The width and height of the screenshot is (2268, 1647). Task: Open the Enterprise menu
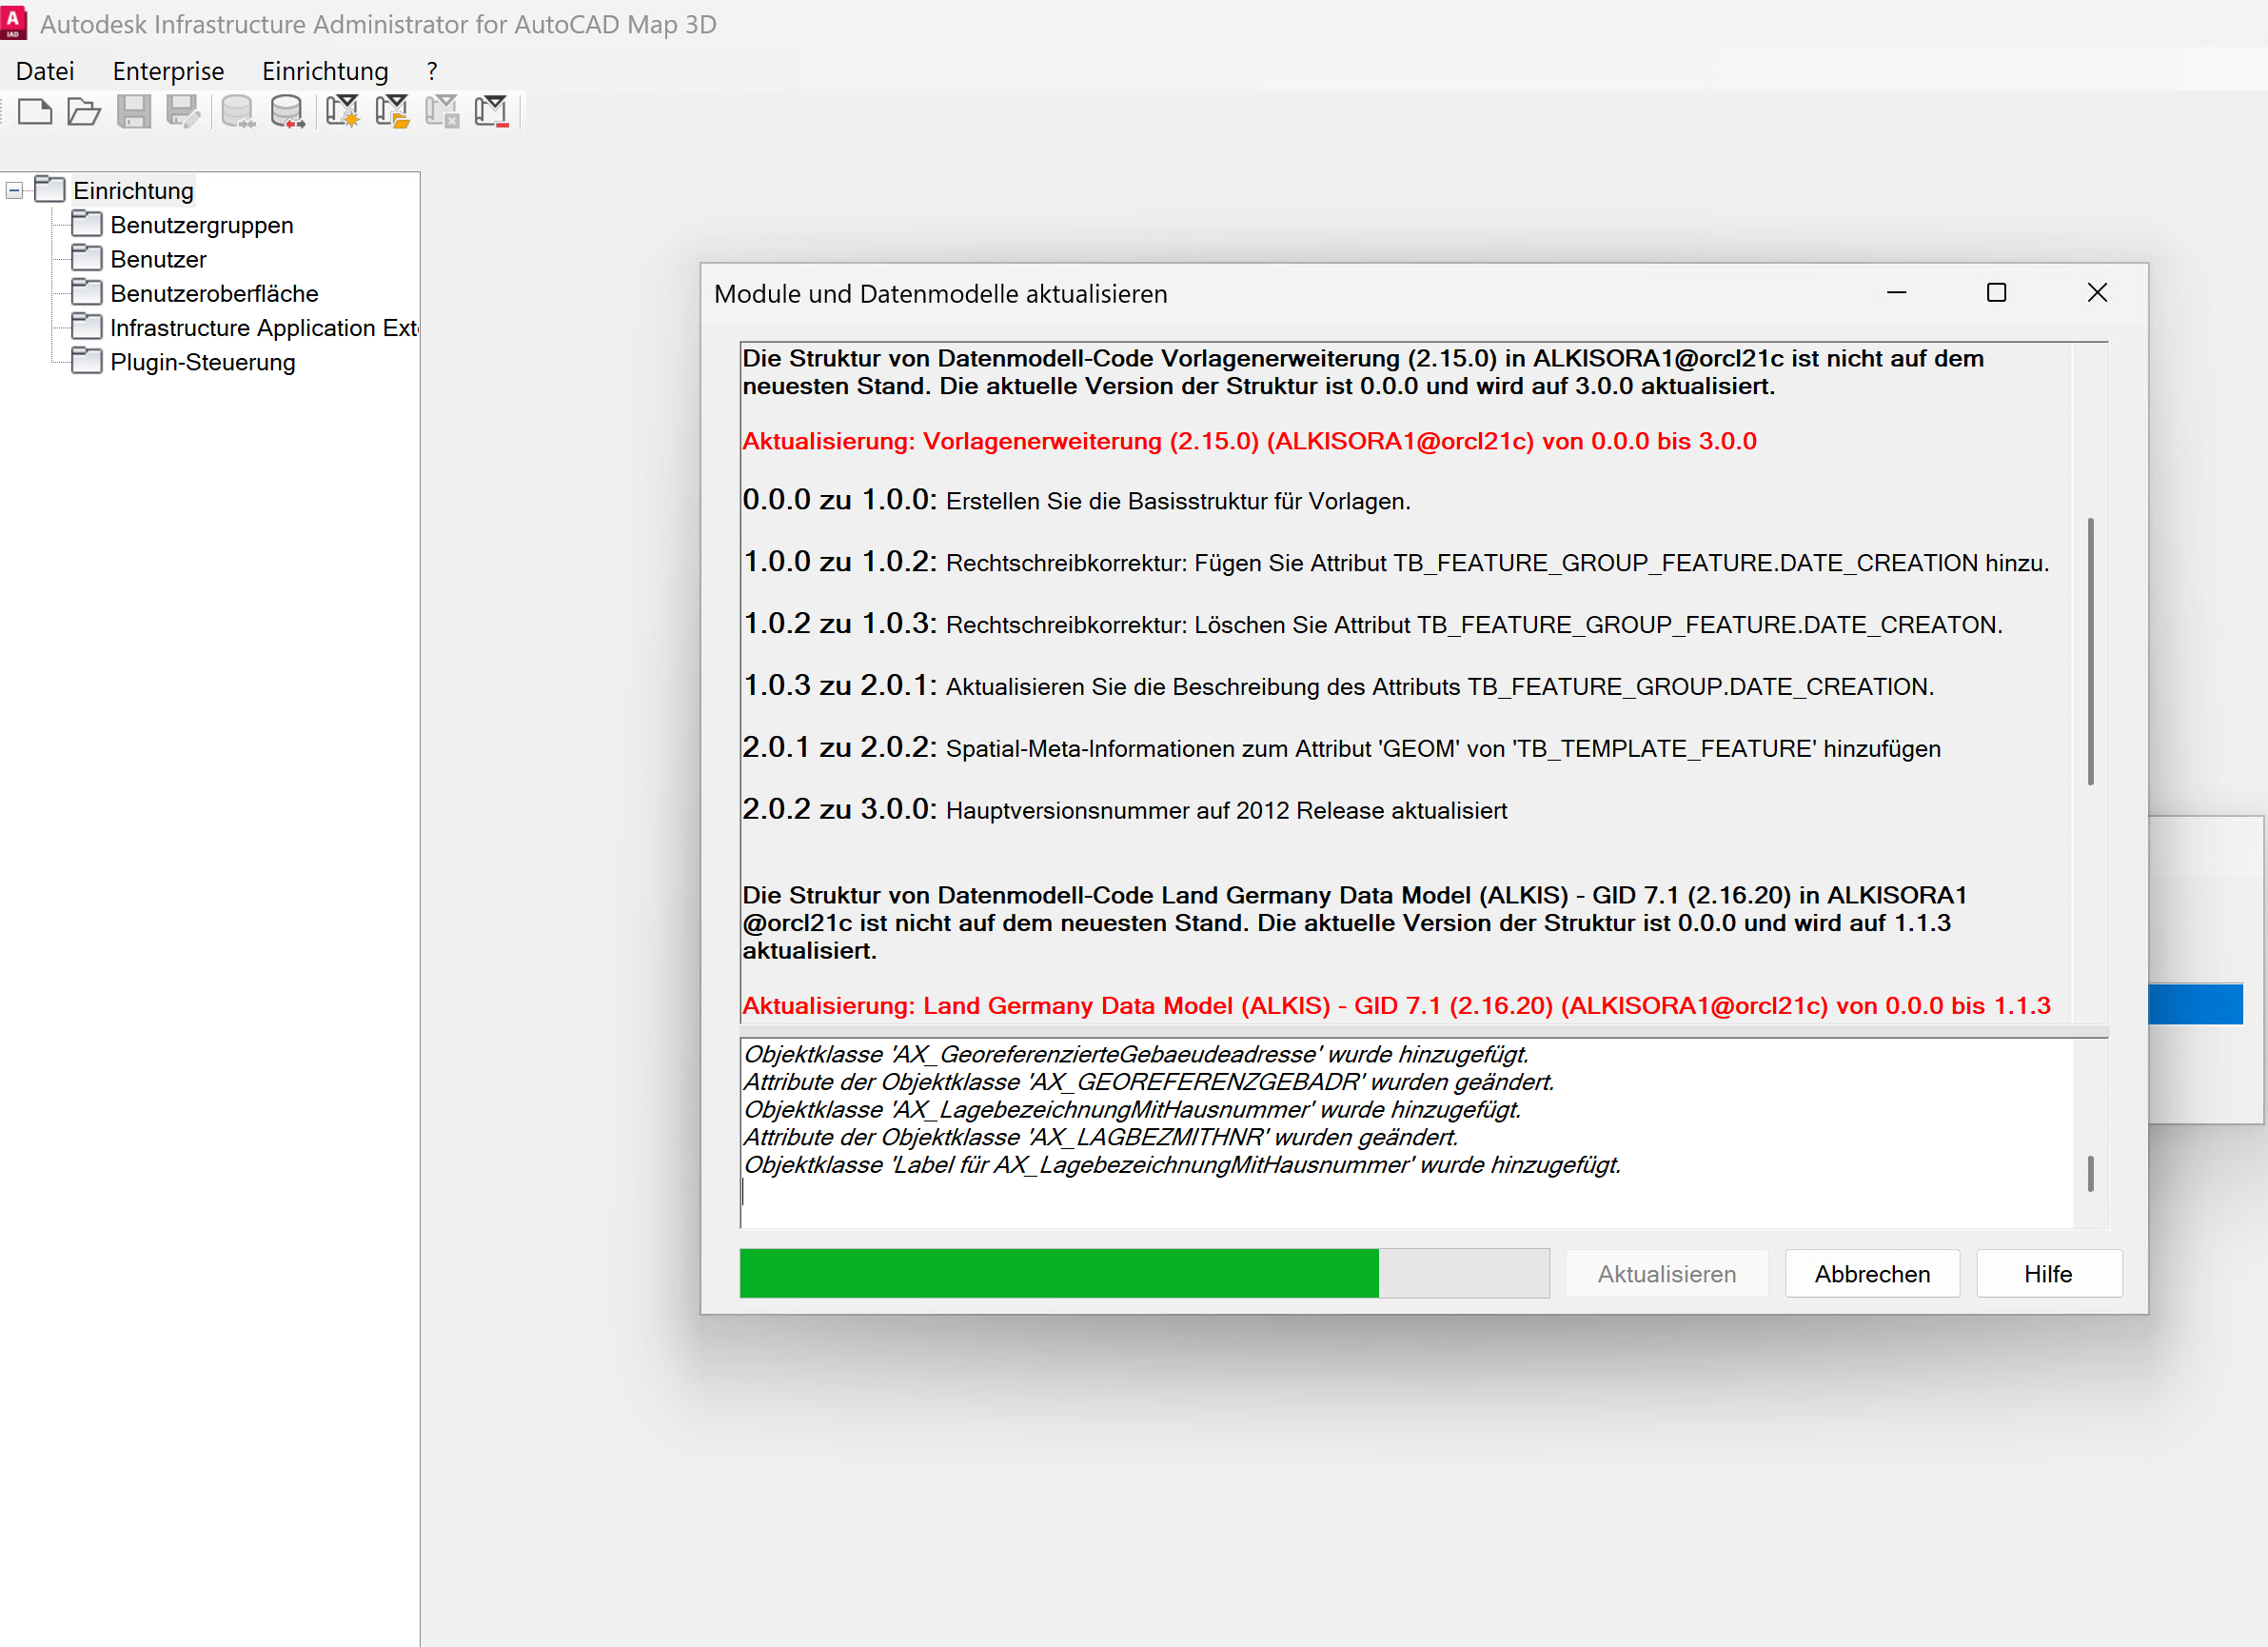coord(168,71)
